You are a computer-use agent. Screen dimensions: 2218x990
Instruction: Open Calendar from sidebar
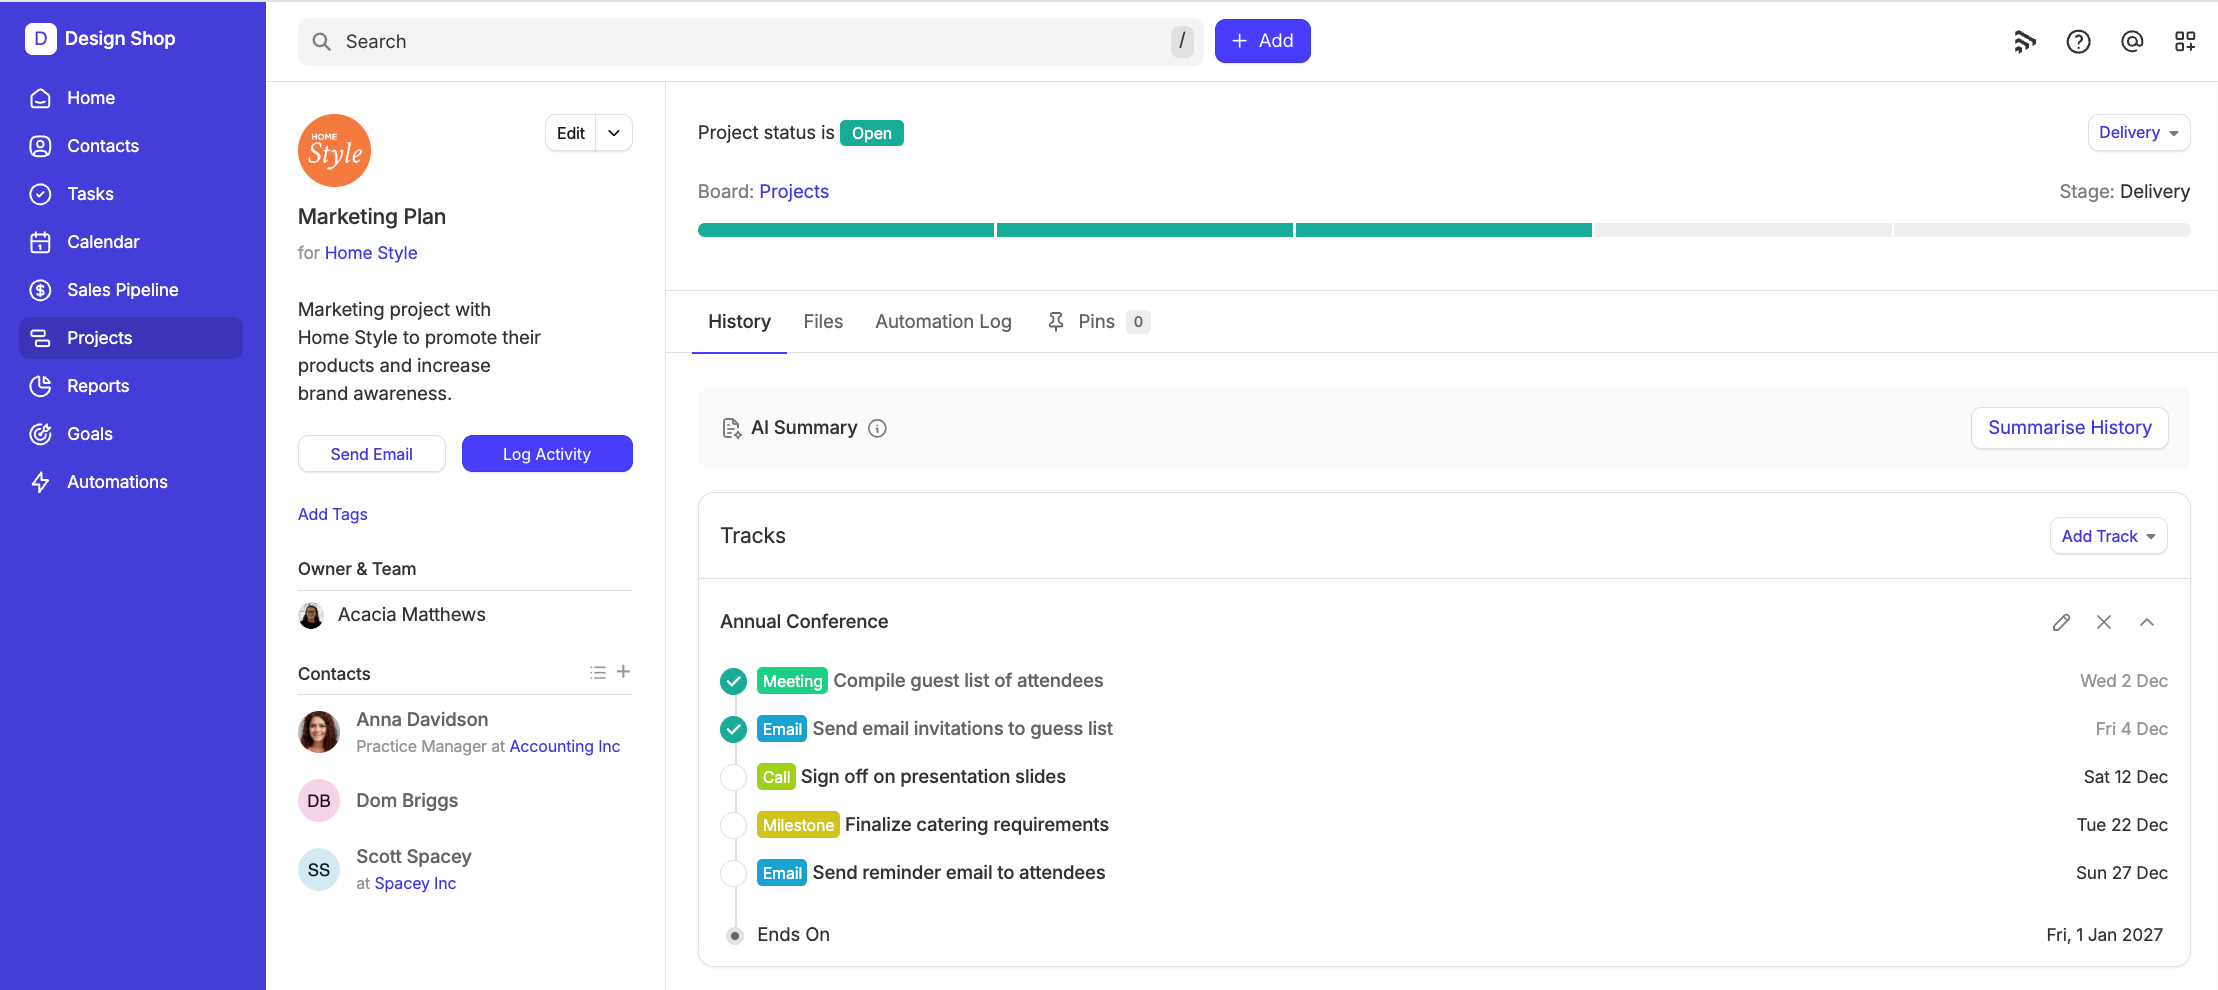pyautogui.click(x=131, y=242)
